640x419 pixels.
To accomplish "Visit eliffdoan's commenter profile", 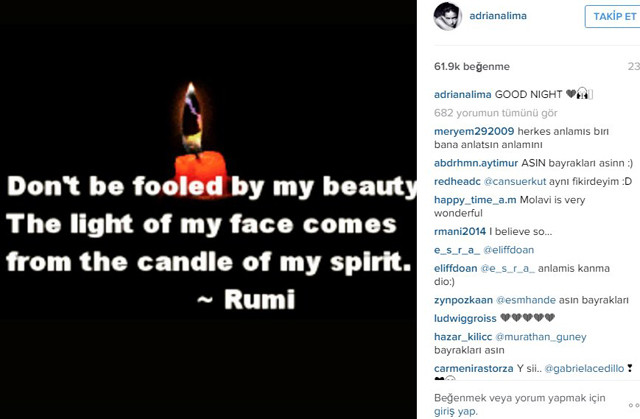I will [x=456, y=268].
